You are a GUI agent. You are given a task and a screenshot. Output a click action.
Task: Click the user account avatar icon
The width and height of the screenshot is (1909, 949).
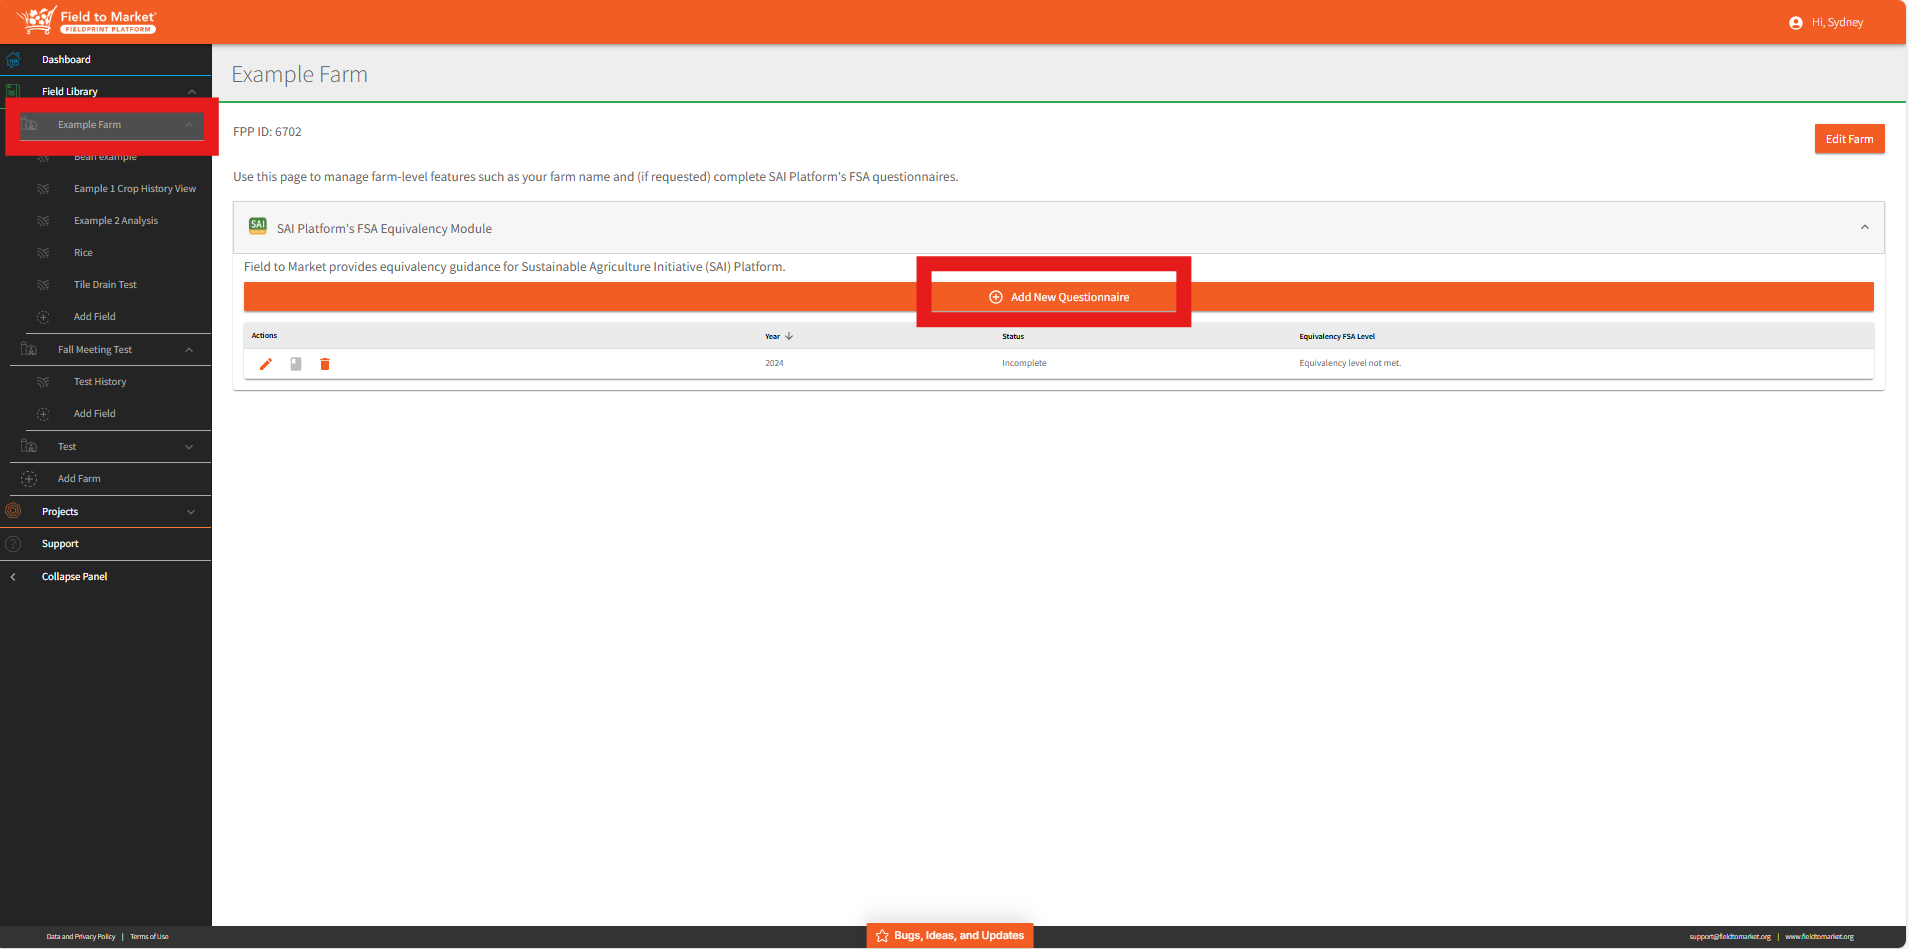(1796, 23)
